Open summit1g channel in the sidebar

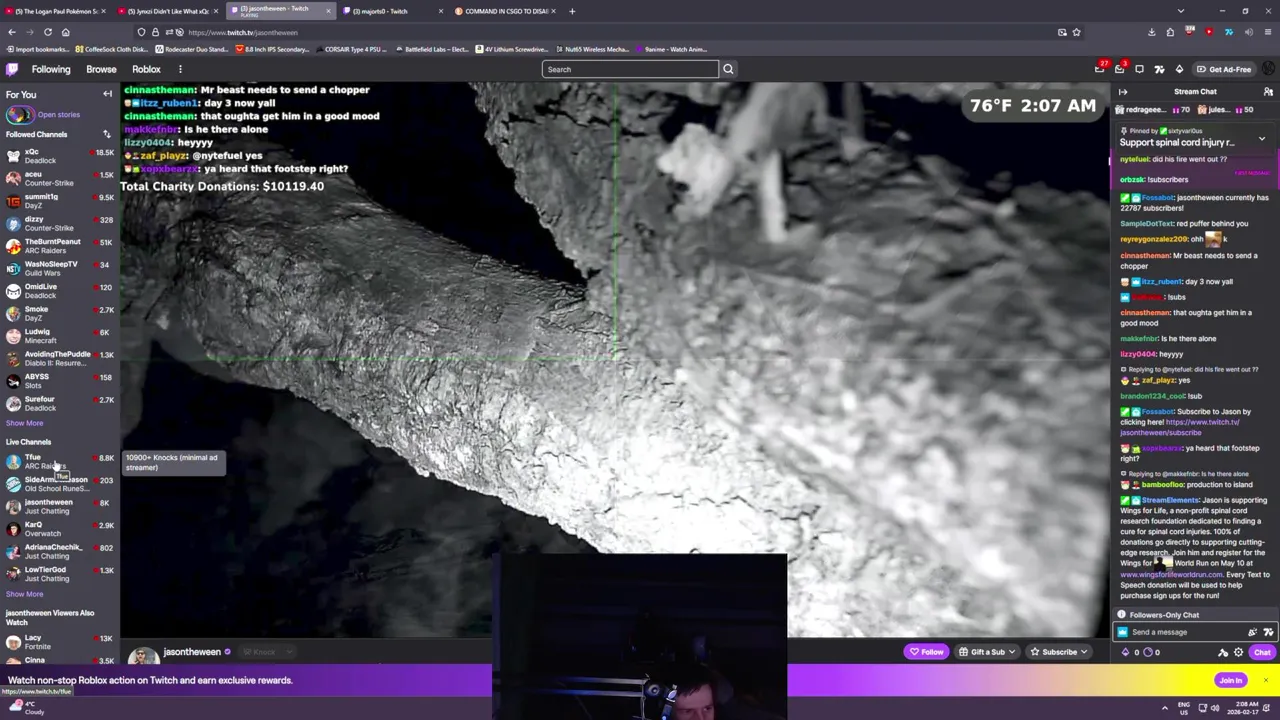(x=60, y=201)
